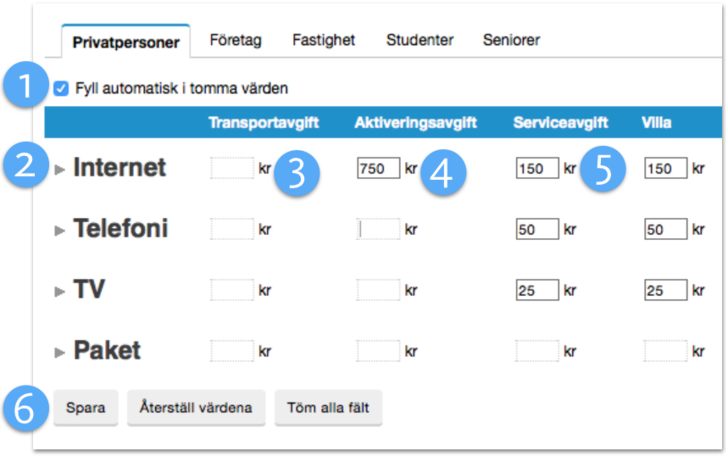Toggle the Fyll automatisk i tomma värden checkbox

62,88
